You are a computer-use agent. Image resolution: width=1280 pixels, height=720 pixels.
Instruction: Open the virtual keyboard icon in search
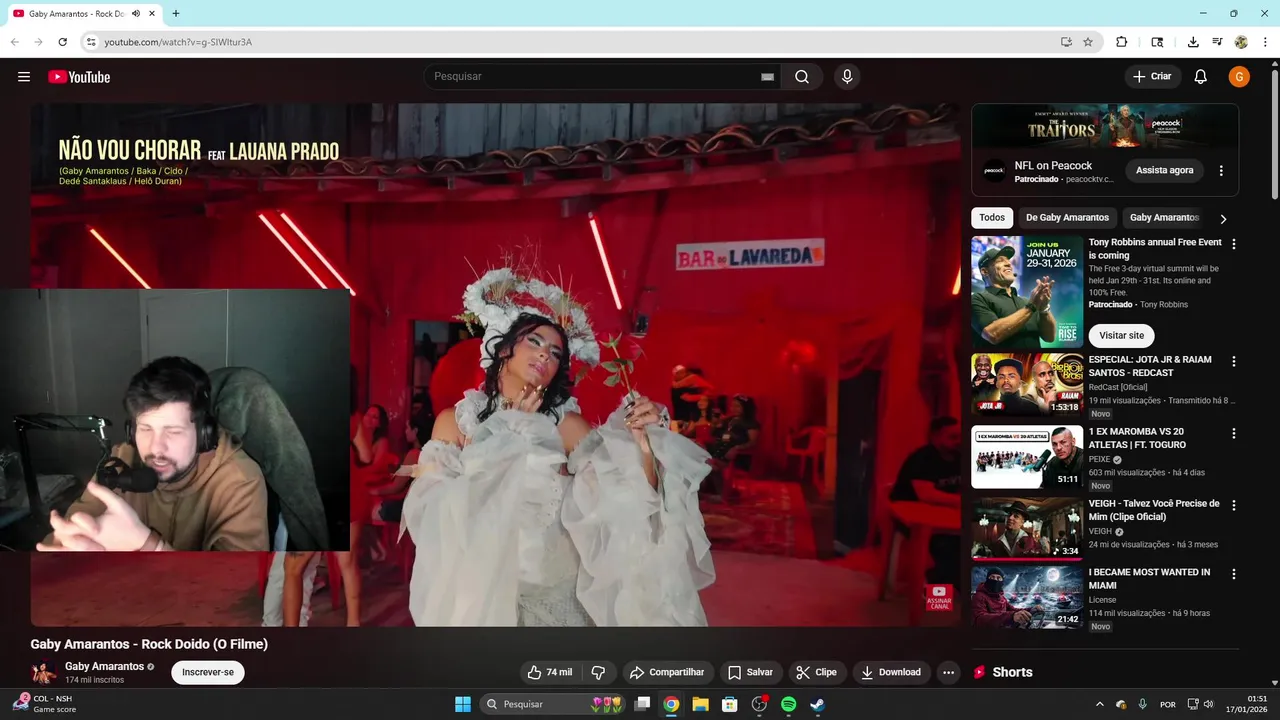coord(767,77)
